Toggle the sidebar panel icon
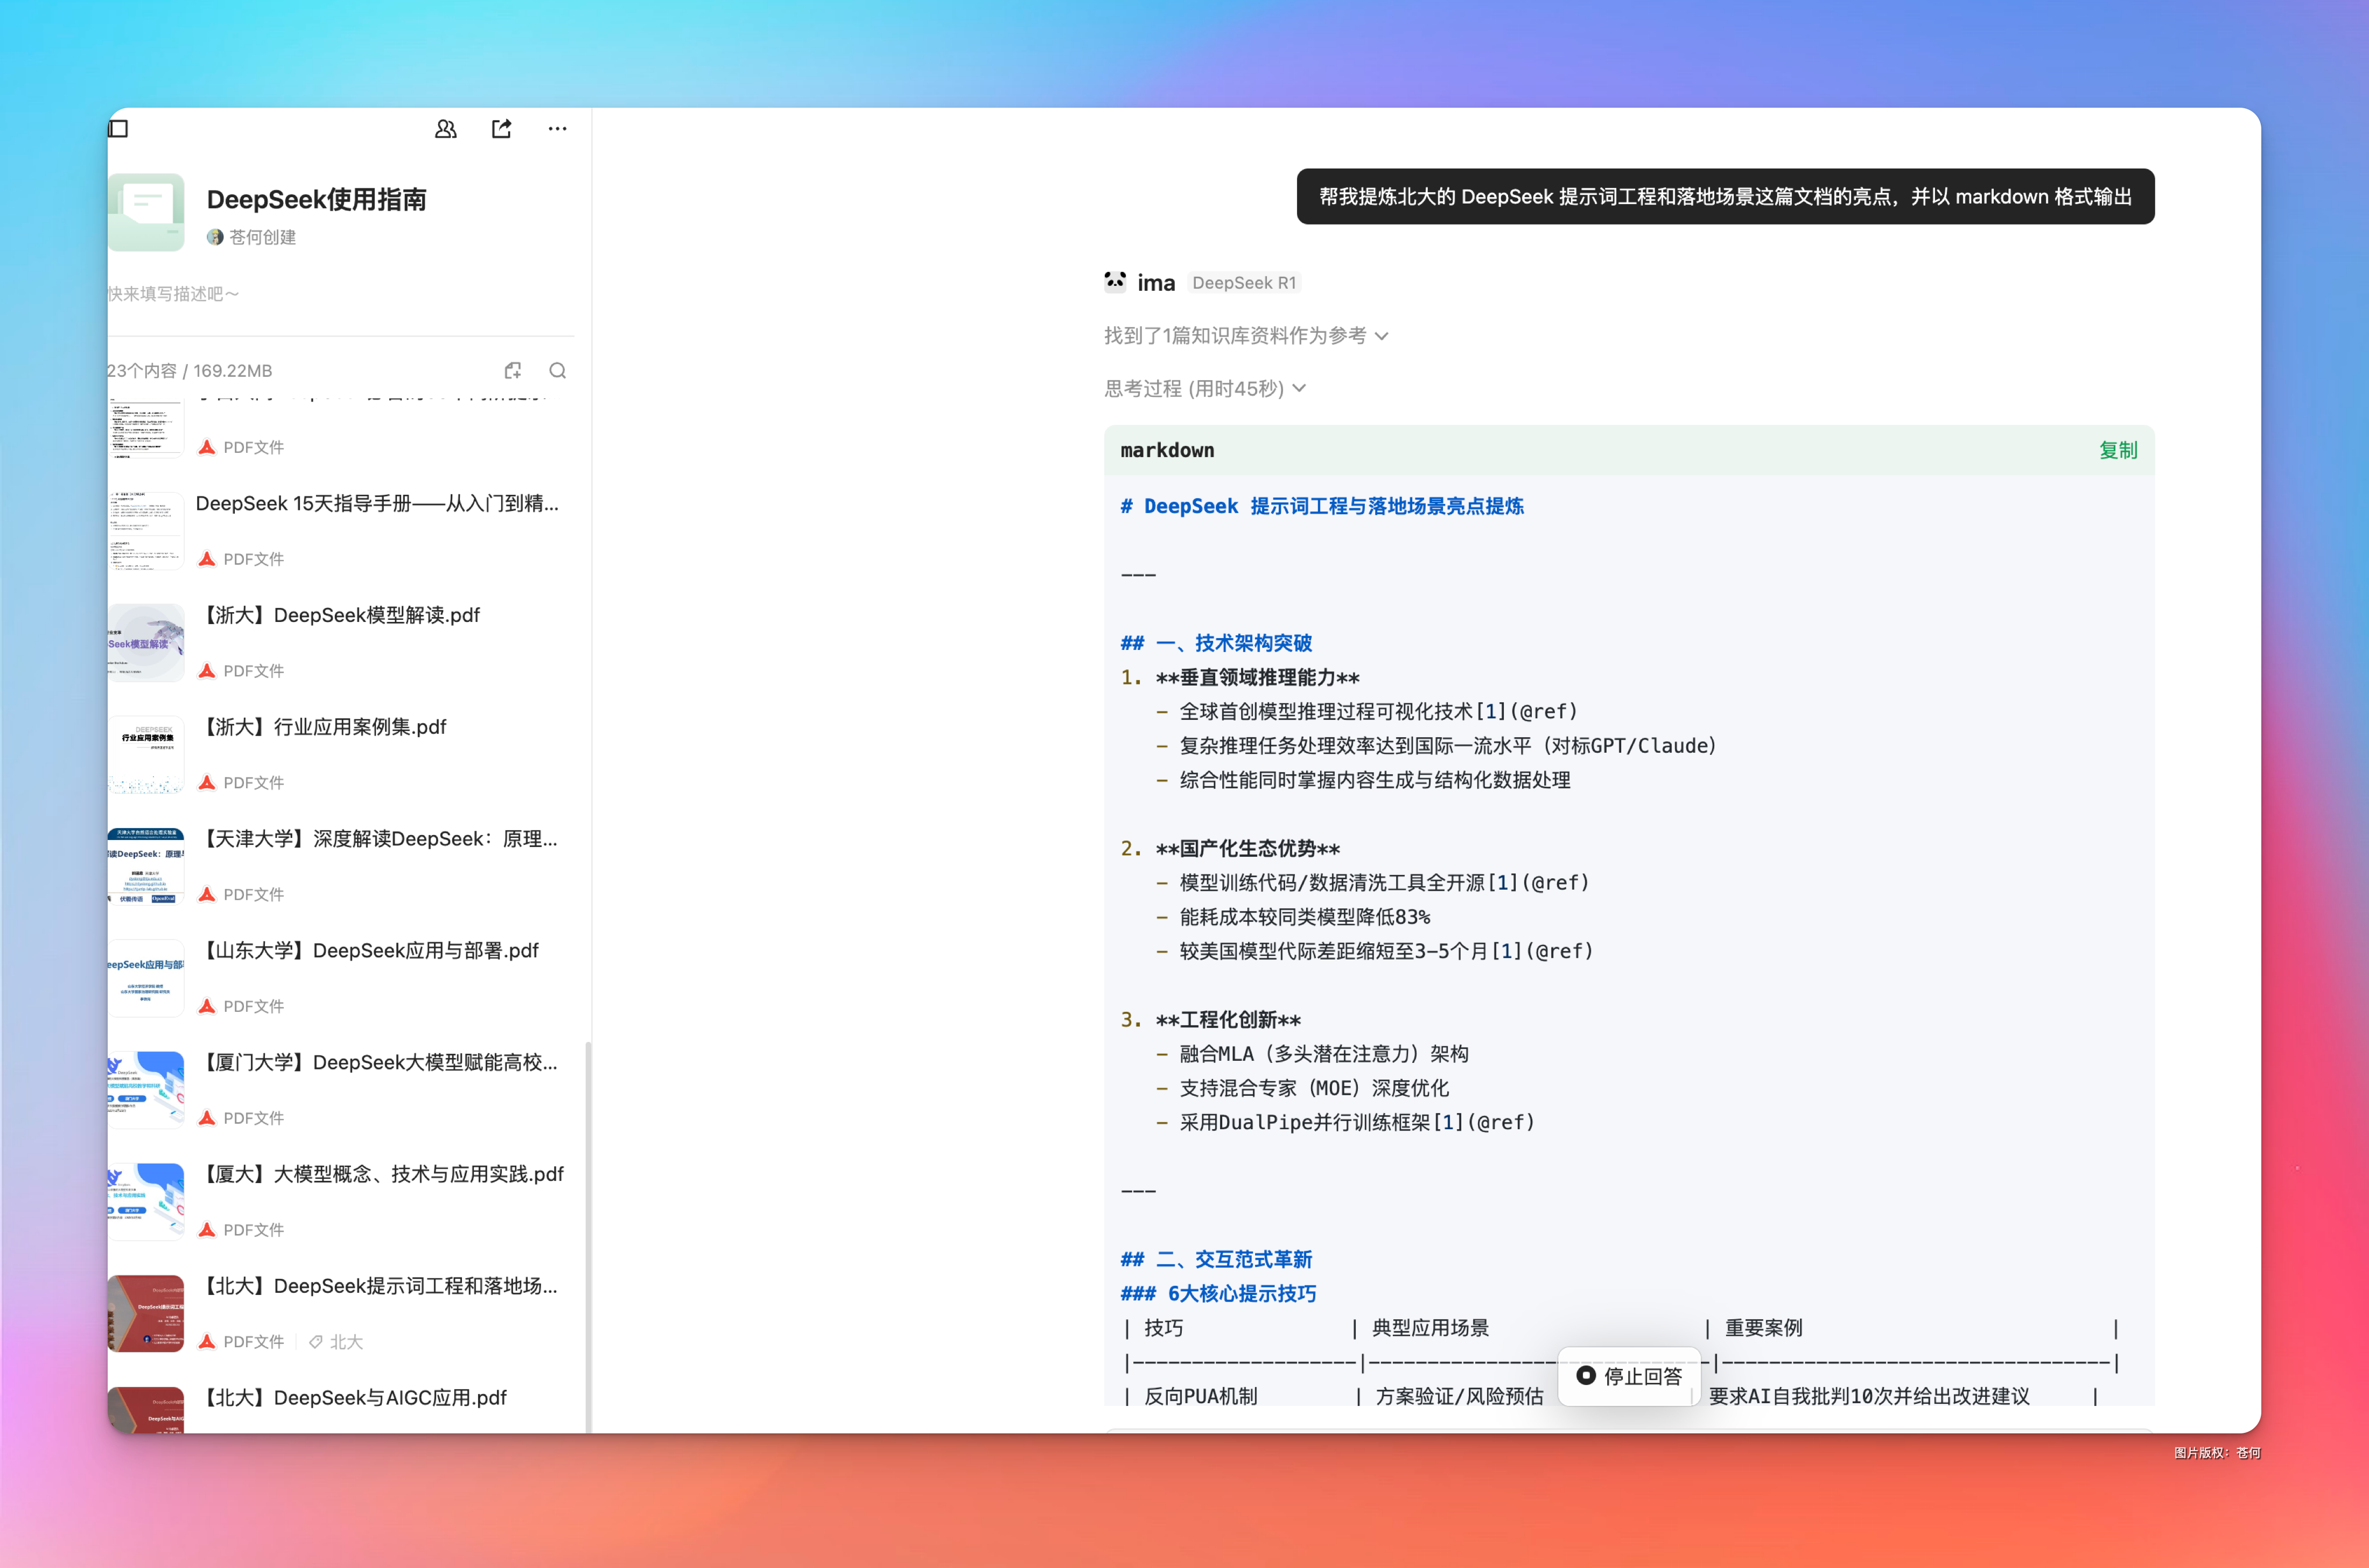This screenshot has height=1568, width=2369. point(118,128)
